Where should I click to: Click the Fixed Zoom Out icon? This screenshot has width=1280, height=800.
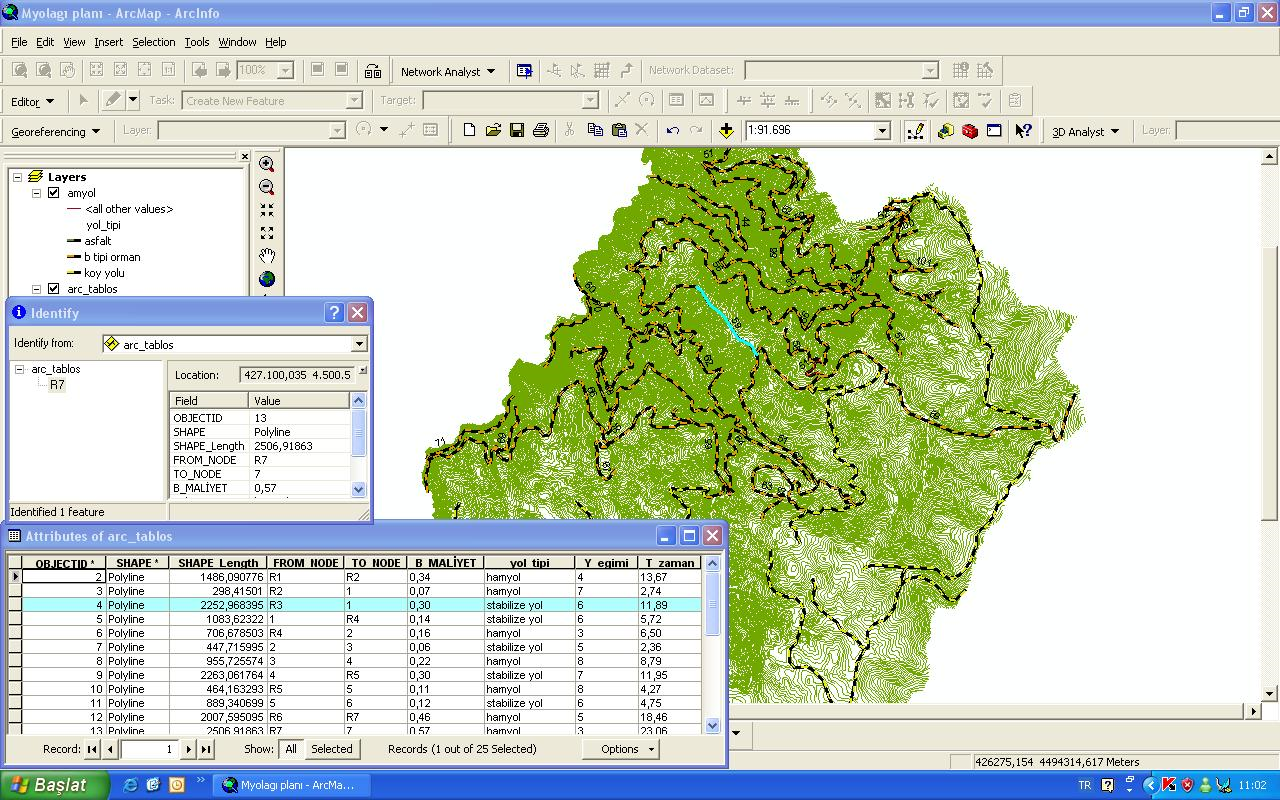[266, 233]
